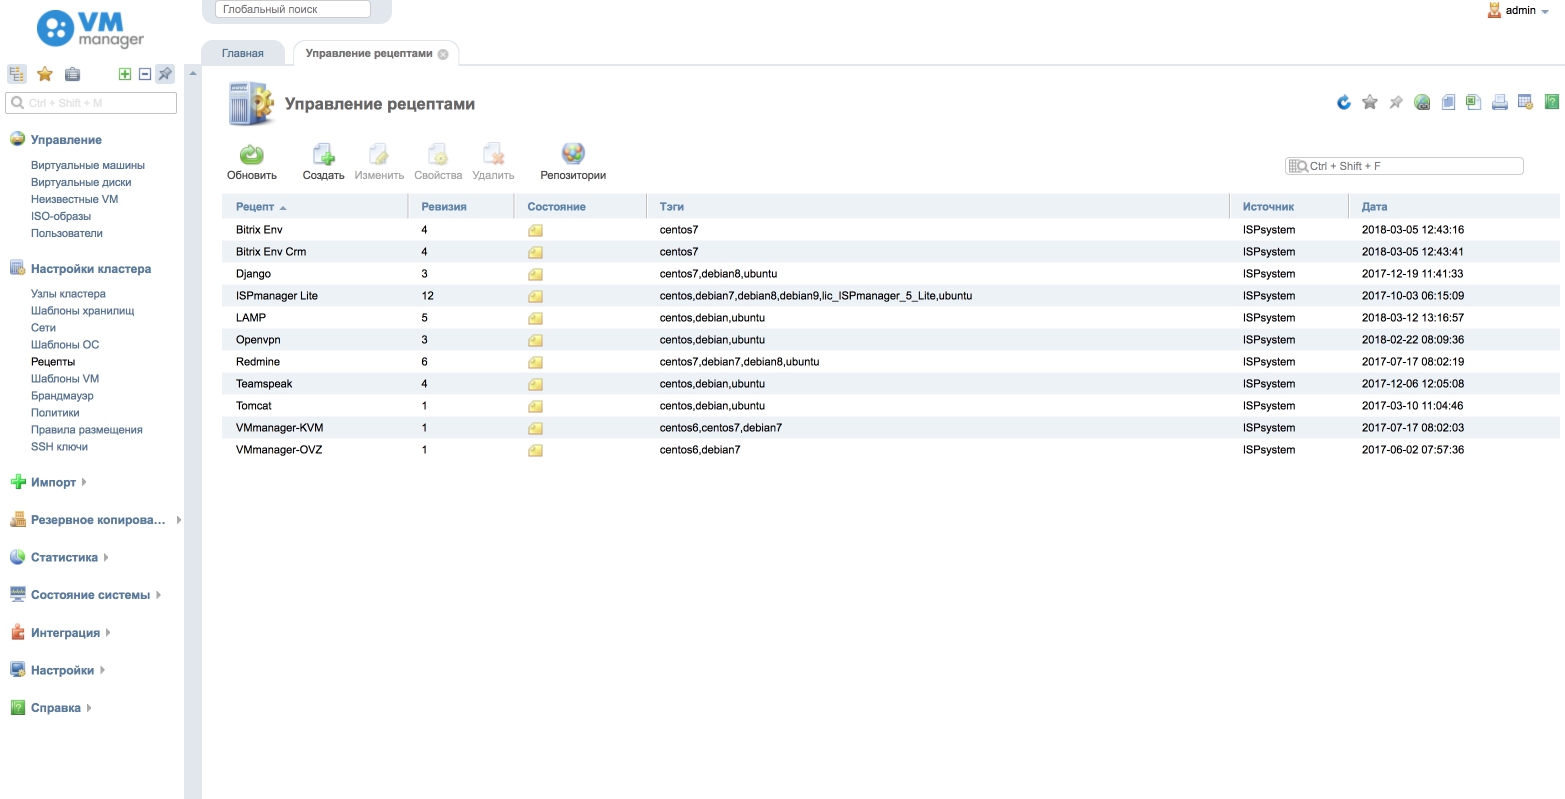Open Репозитории from the toolbar

coord(573,155)
